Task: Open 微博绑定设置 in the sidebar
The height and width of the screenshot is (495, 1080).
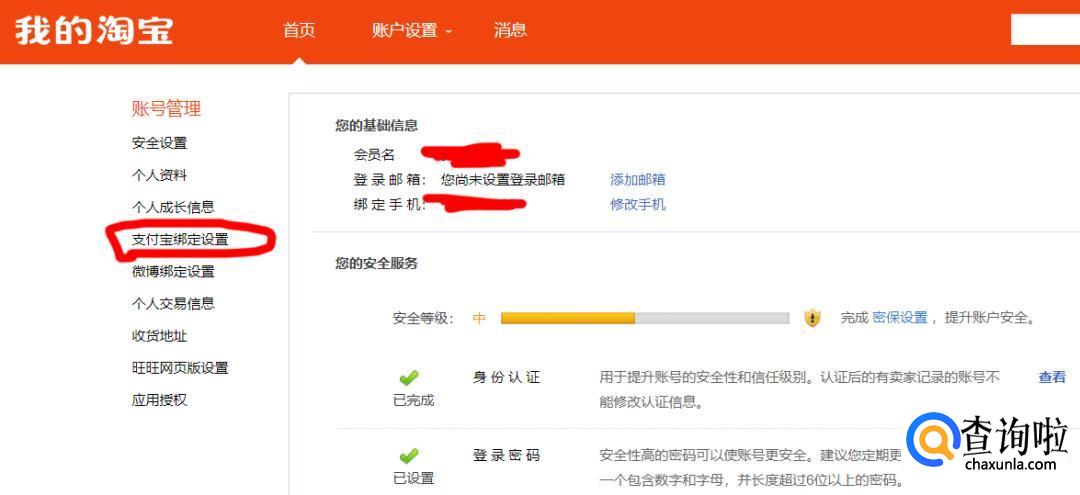Action: click(173, 271)
